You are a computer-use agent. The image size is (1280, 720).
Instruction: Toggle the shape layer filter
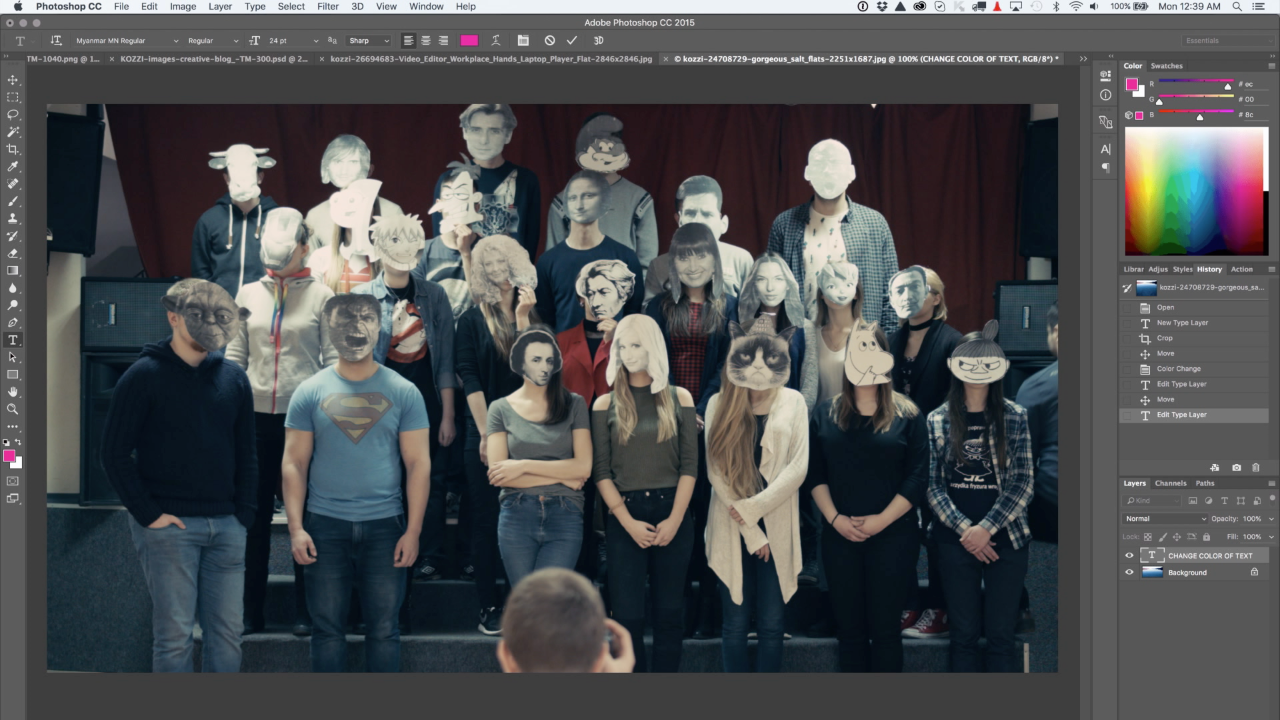pos(1240,500)
